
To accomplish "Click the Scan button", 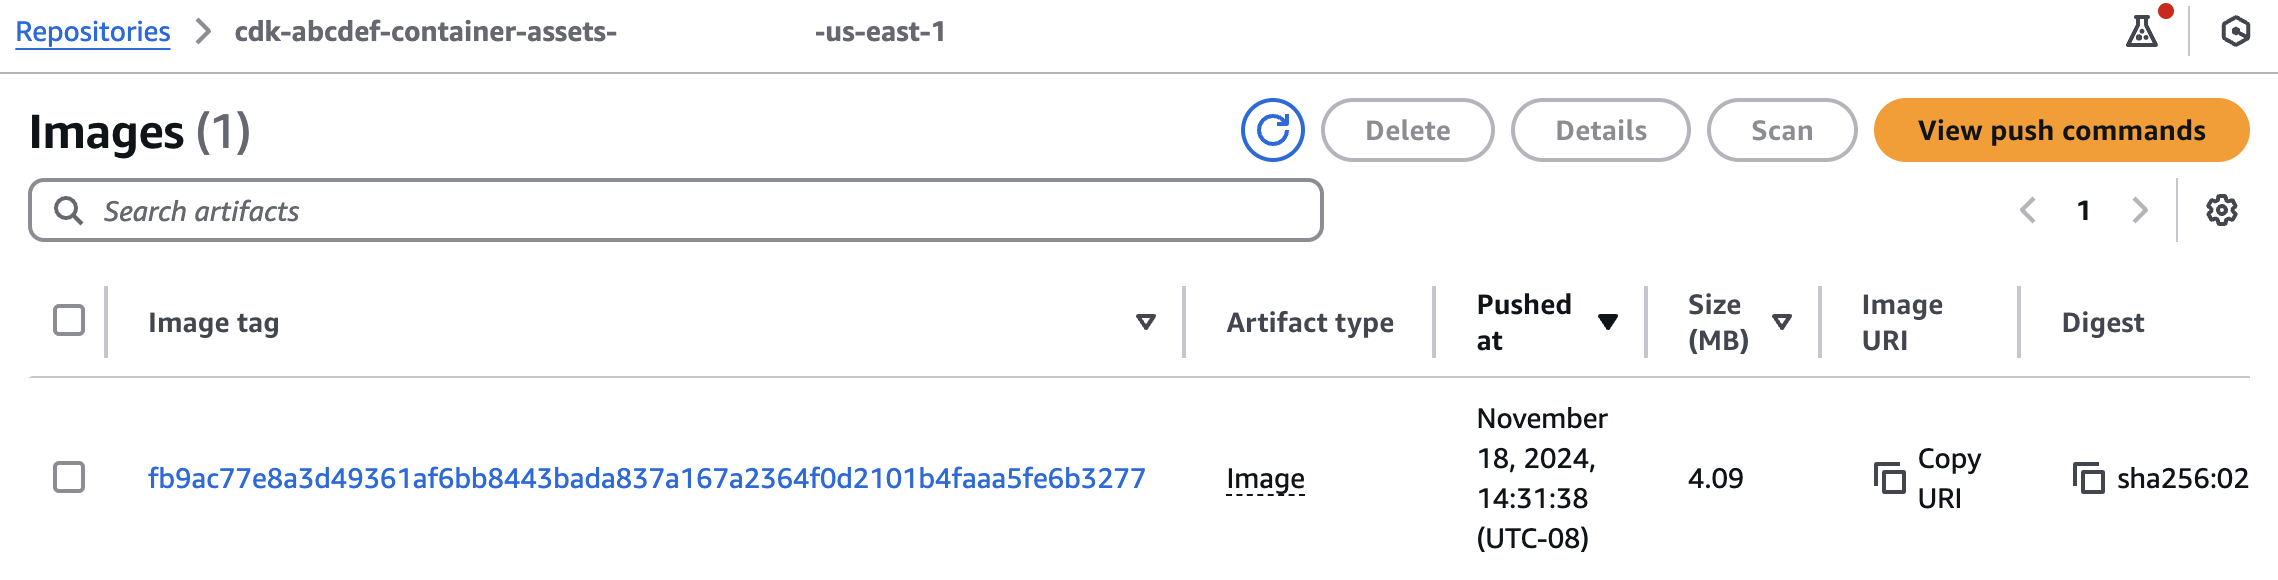I will tap(1780, 129).
